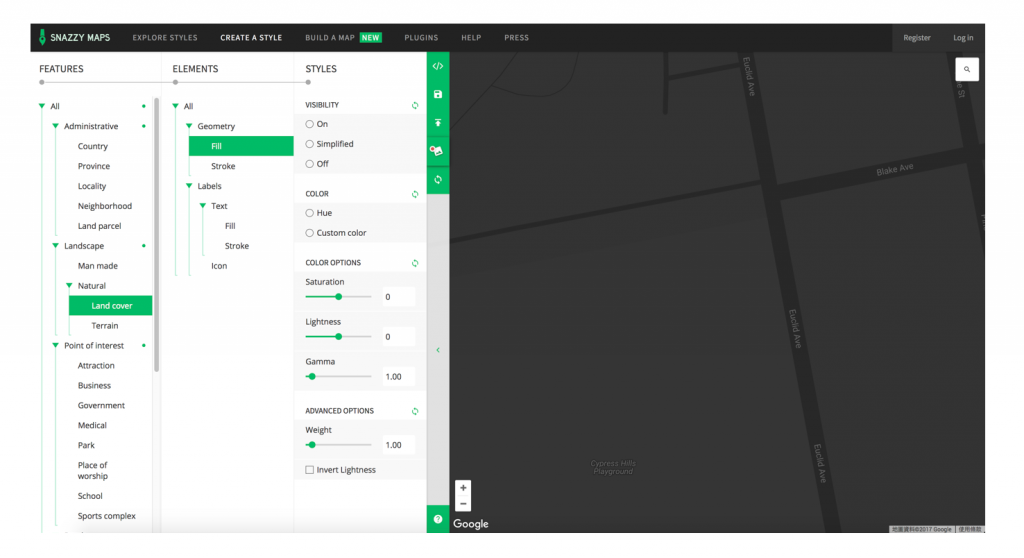
Task: Click the Register link
Action: (x=916, y=38)
